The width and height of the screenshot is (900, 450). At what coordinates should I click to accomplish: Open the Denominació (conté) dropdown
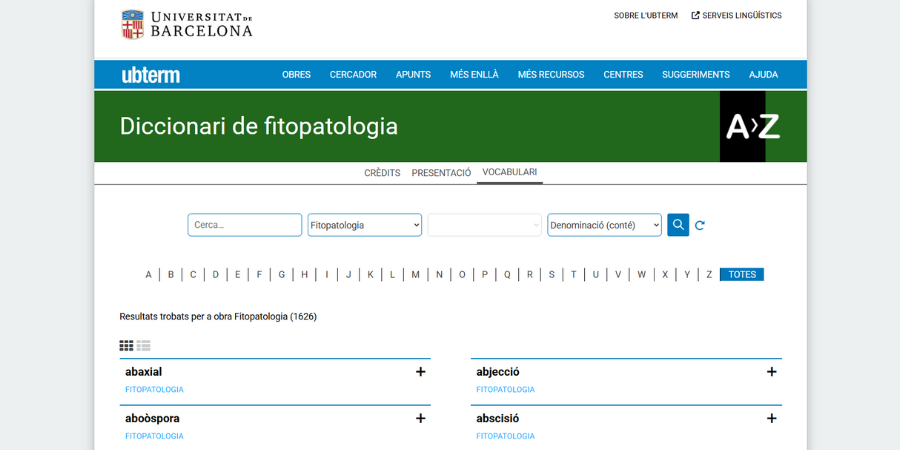(604, 225)
